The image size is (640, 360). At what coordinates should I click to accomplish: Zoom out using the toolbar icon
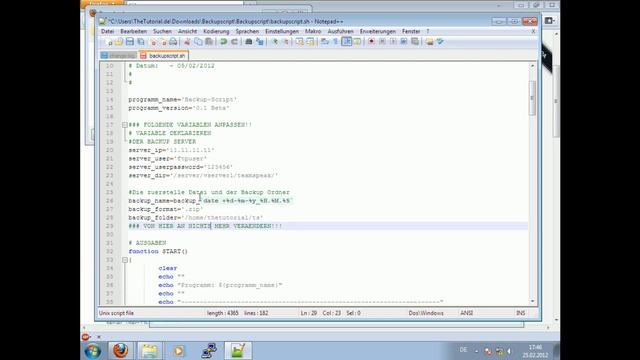tap(285, 42)
